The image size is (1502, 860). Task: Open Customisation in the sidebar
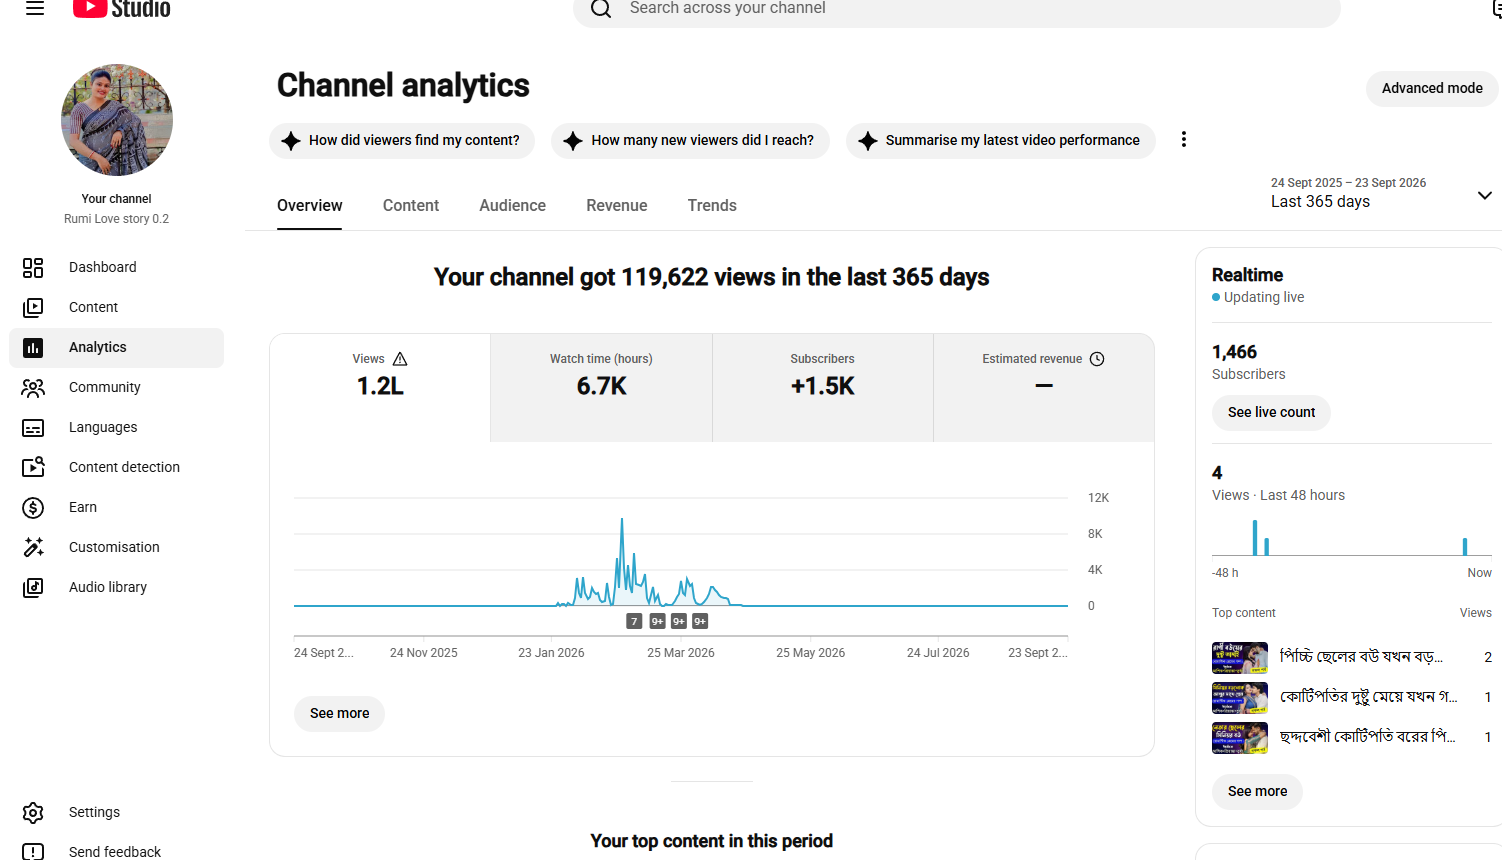coord(116,547)
